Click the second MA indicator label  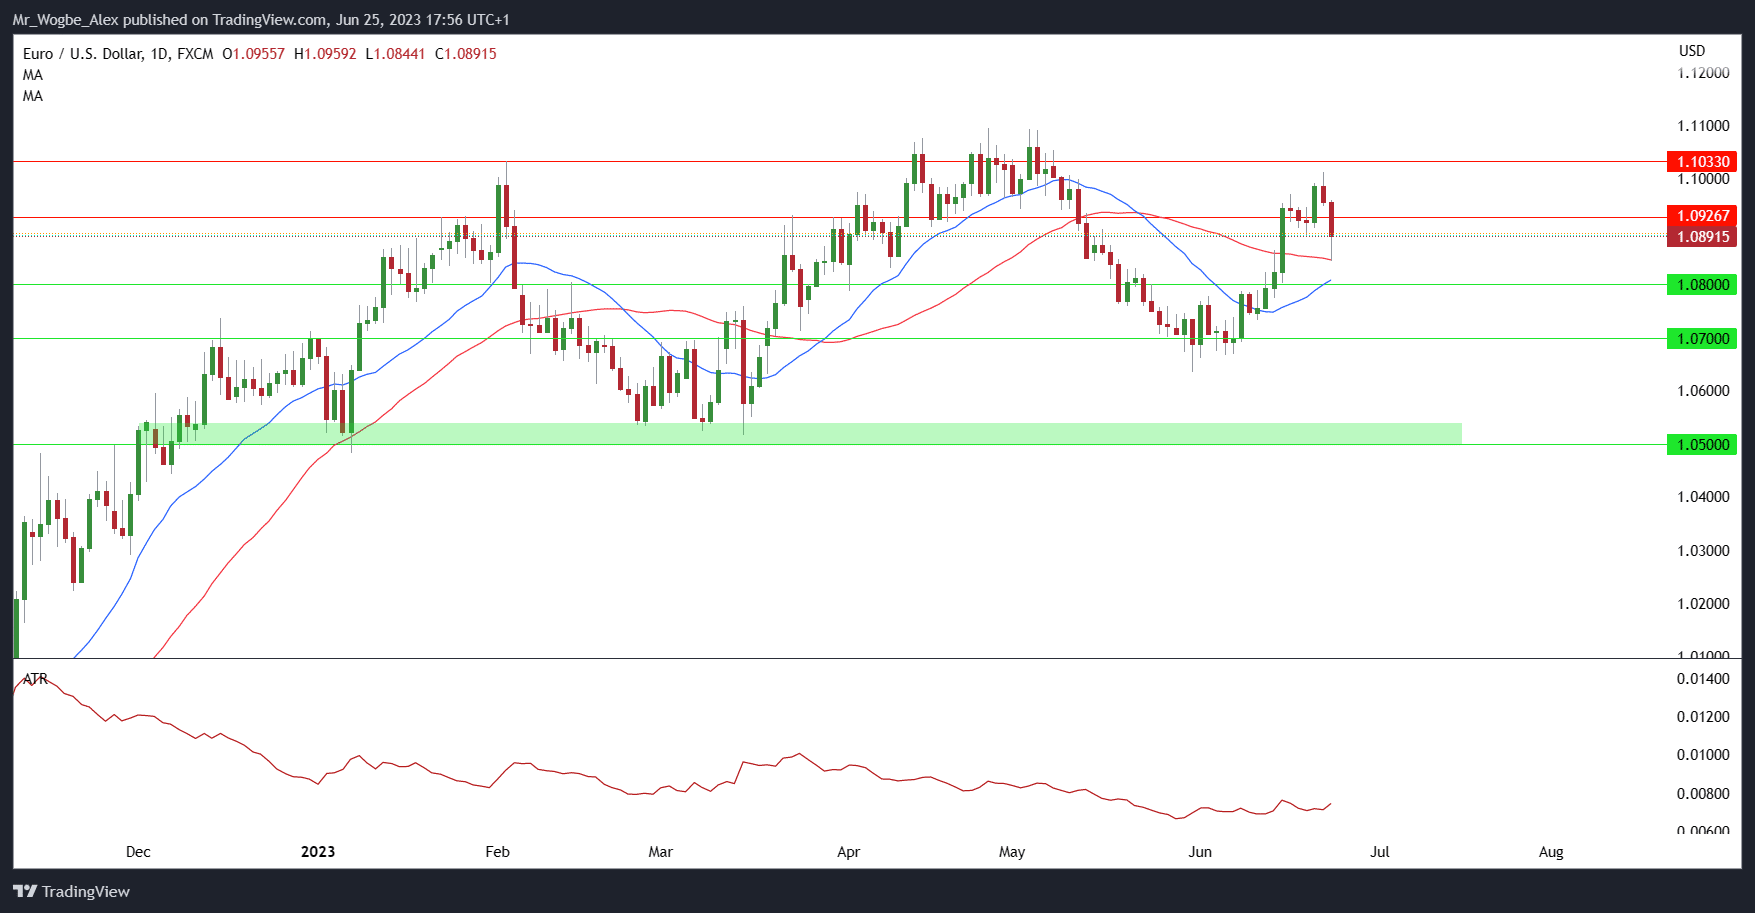tap(33, 96)
